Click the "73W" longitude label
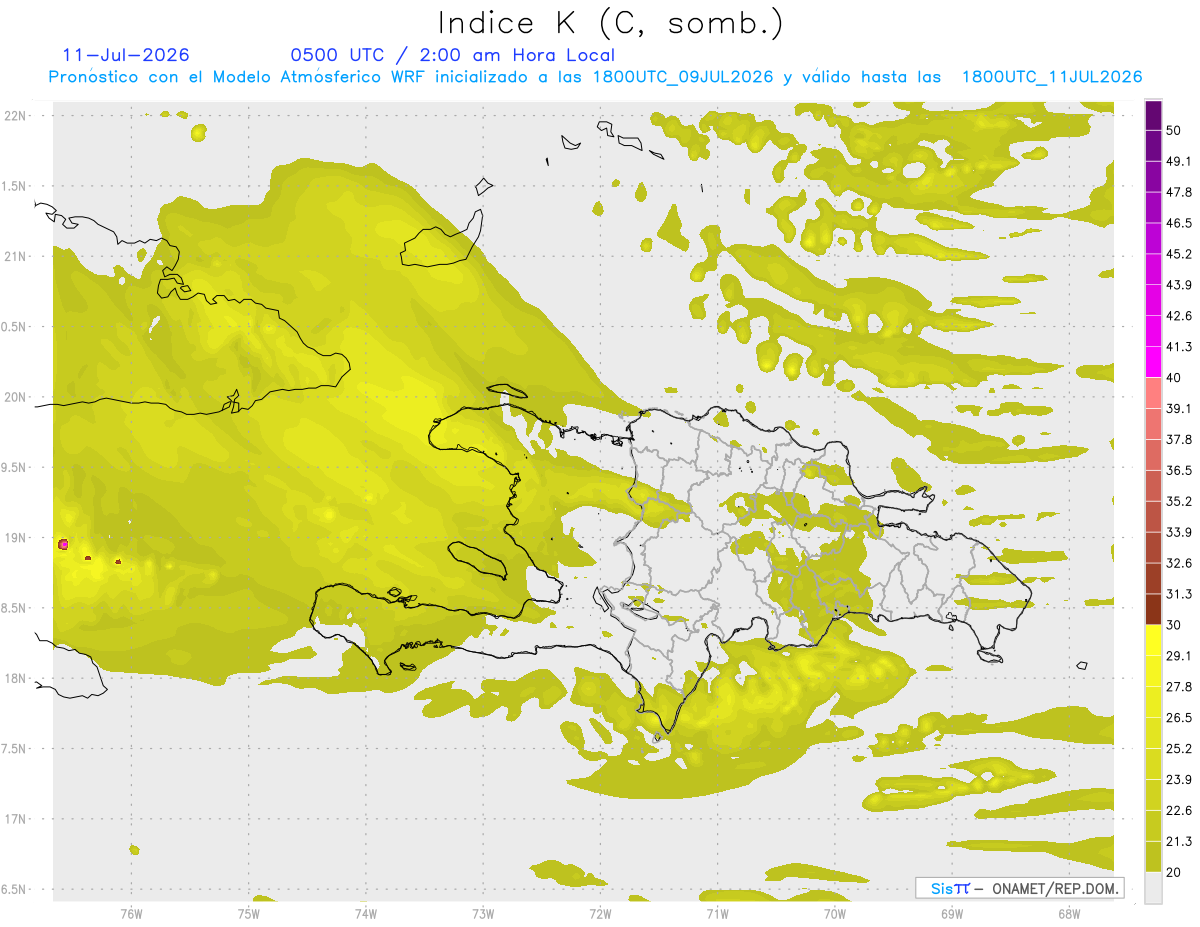 coord(483,914)
